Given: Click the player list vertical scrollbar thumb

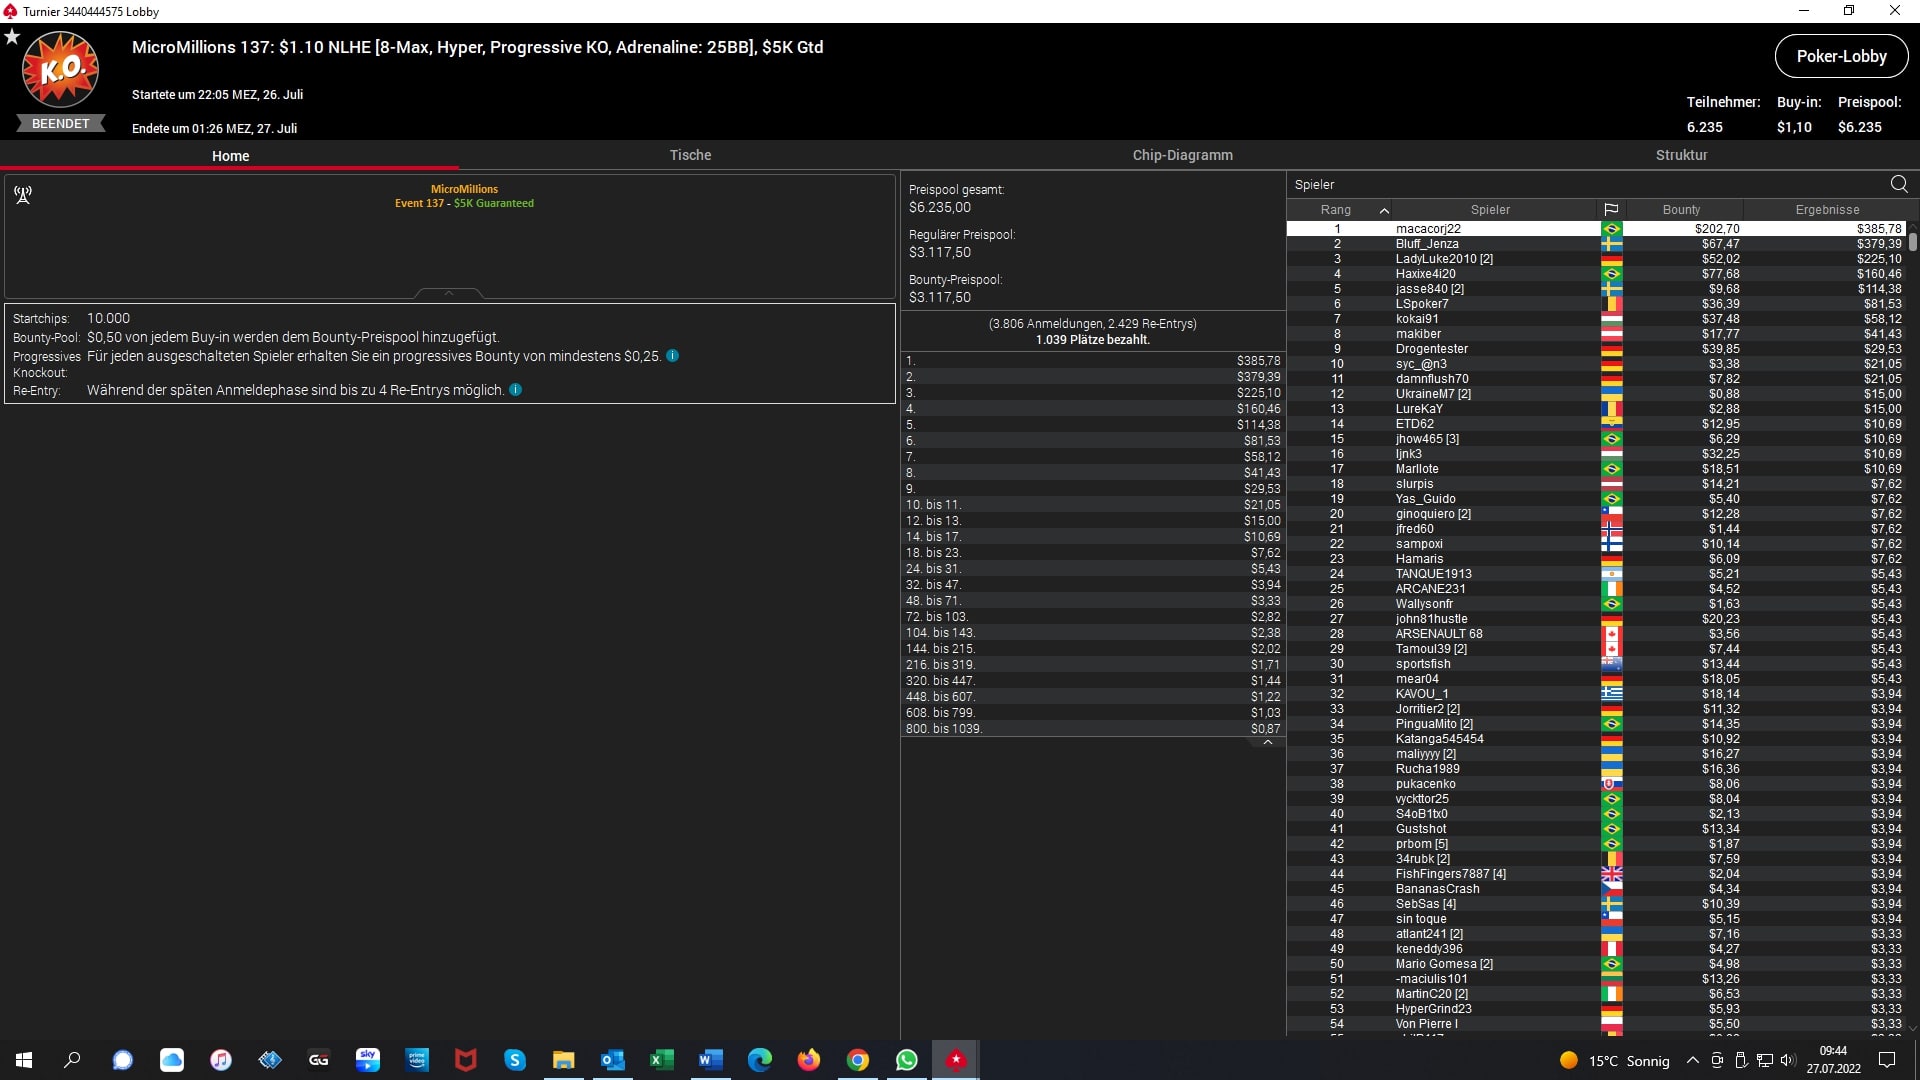Looking at the screenshot, I should click(x=1912, y=241).
